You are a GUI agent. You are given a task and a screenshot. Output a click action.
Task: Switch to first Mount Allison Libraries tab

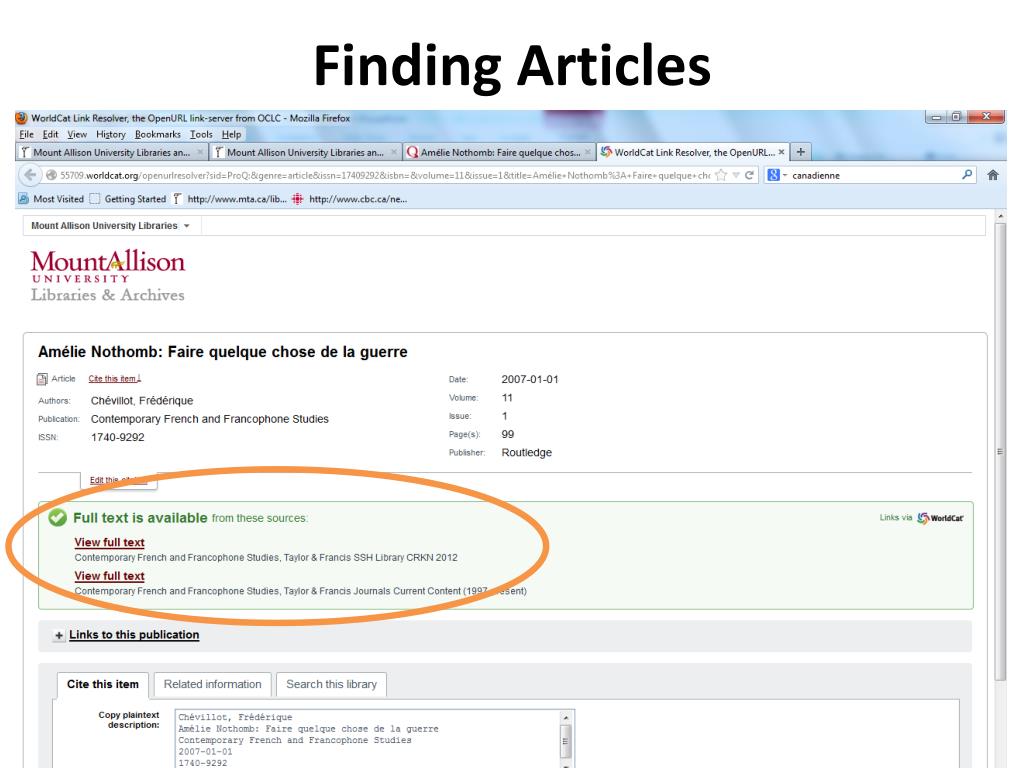[111, 152]
